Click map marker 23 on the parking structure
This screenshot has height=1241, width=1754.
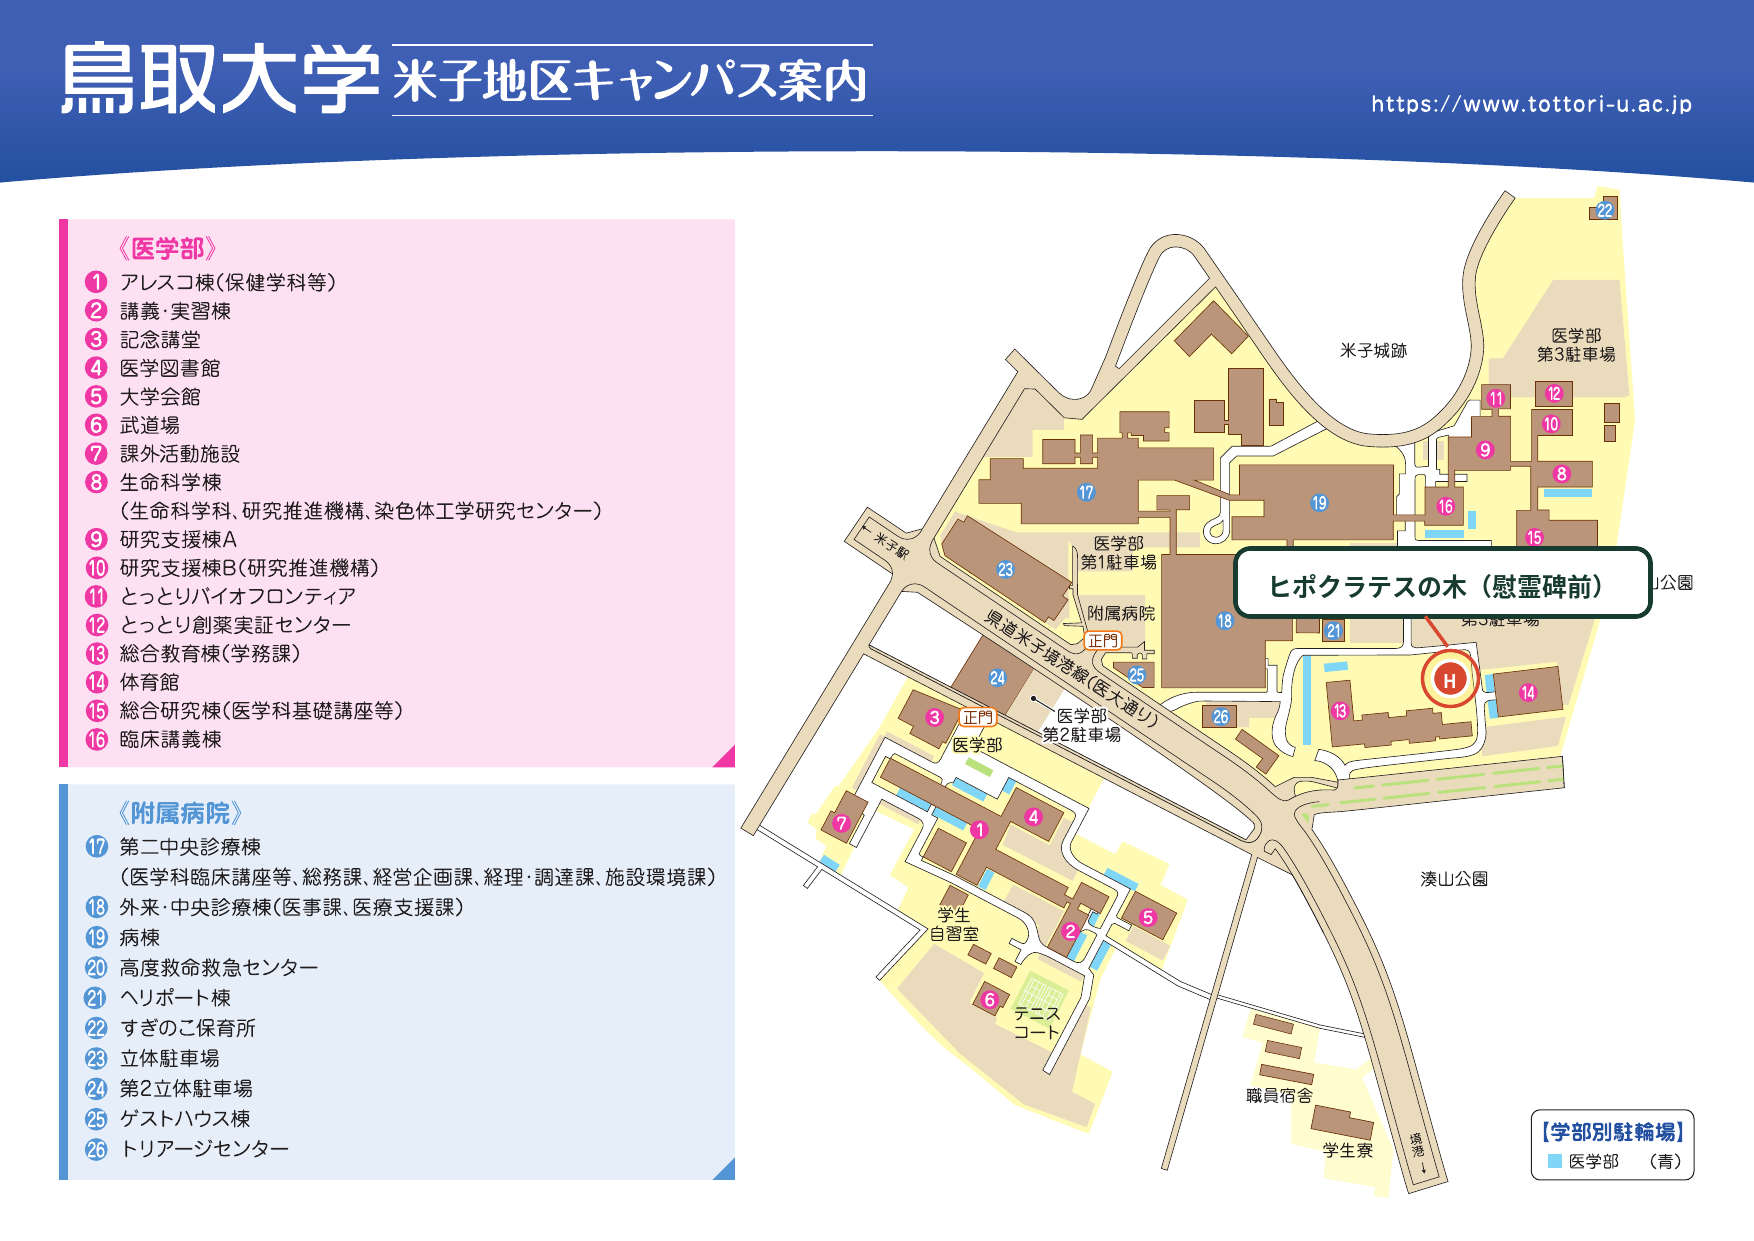pyautogui.click(x=1005, y=570)
